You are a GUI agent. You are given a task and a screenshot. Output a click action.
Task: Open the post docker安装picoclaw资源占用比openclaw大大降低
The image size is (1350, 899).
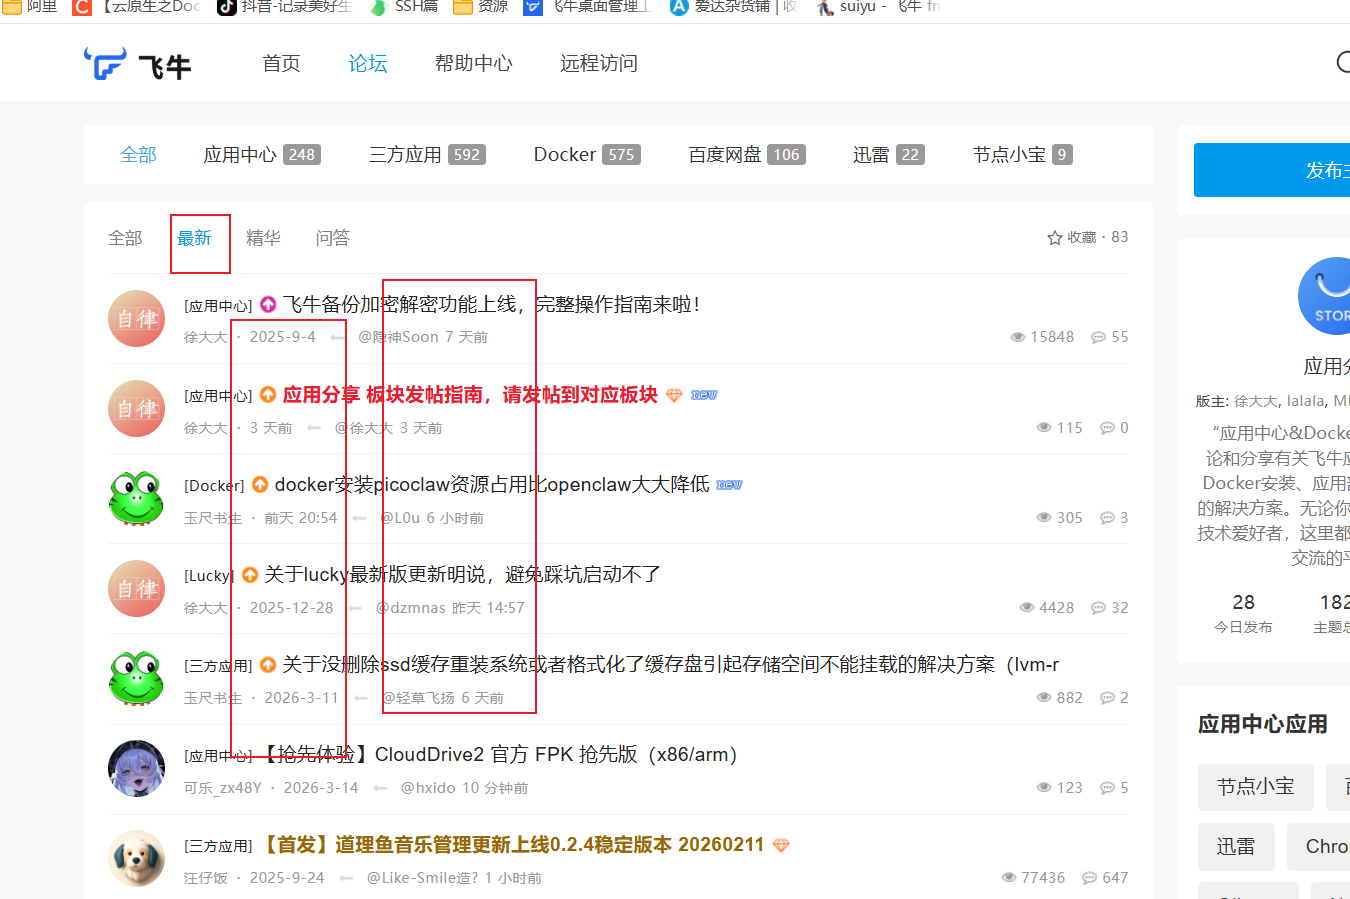coord(492,485)
